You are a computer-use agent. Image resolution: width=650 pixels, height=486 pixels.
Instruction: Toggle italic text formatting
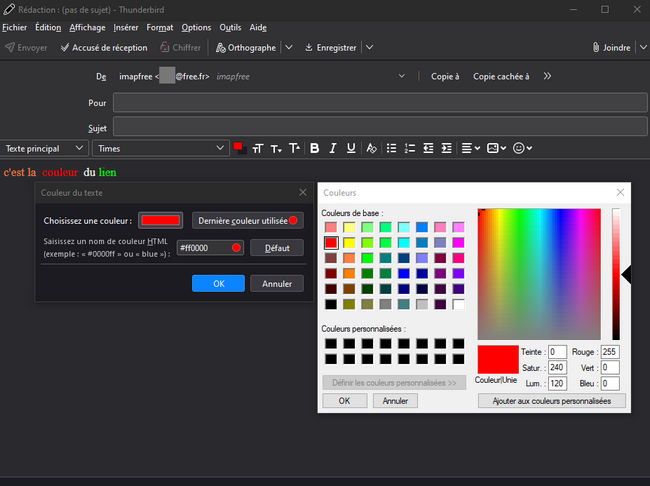coord(332,148)
